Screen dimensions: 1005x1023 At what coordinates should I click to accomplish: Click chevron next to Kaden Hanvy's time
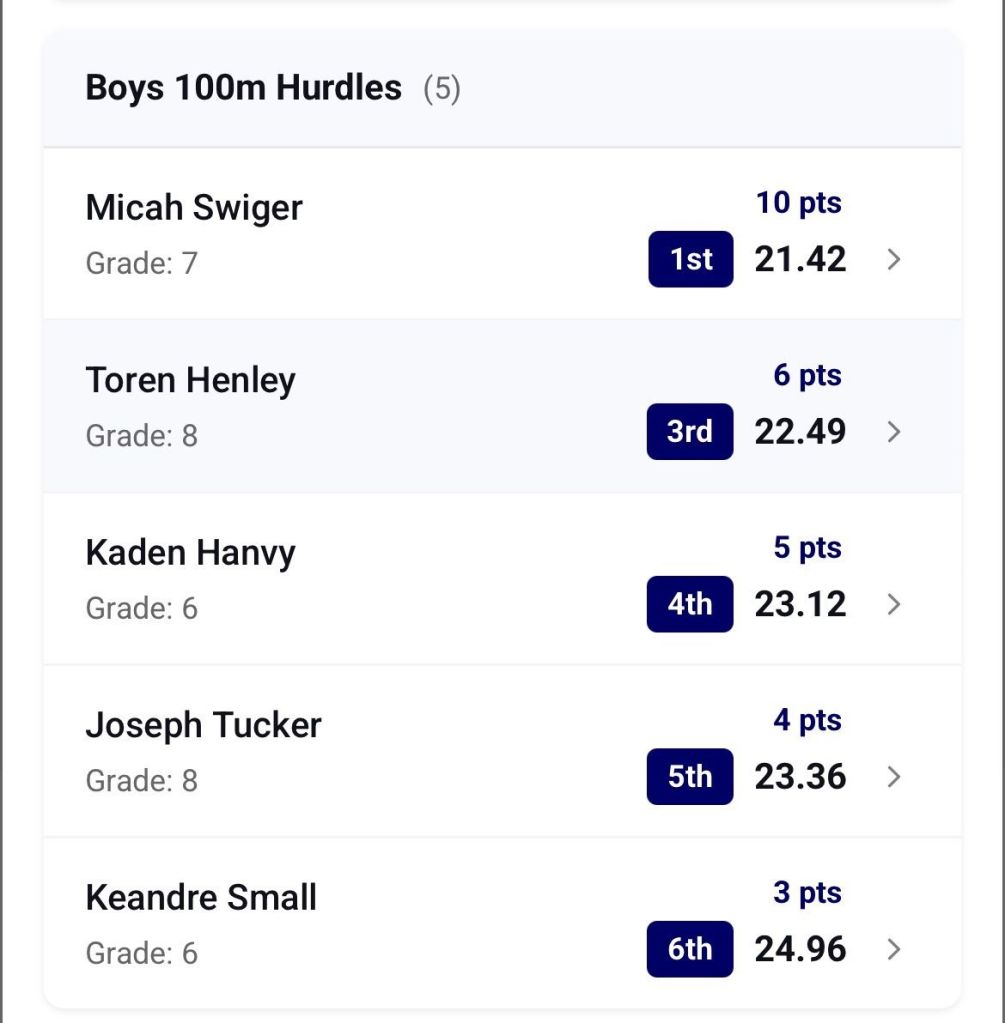(x=894, y=604)
